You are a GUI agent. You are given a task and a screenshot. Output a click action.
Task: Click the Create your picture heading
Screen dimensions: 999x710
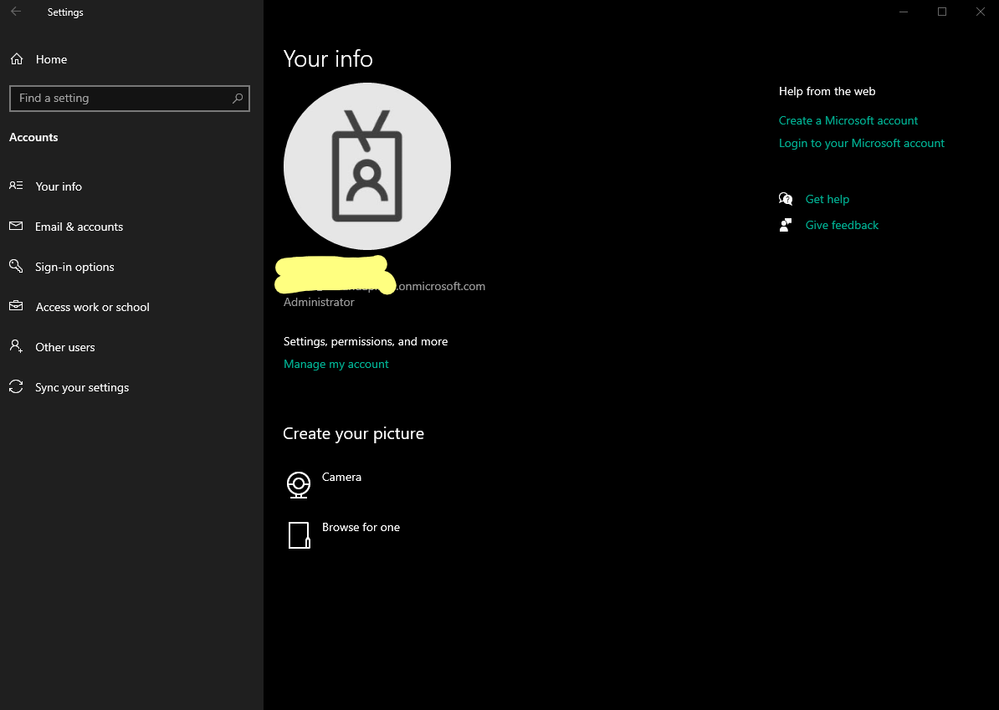[x=354, y=433]
